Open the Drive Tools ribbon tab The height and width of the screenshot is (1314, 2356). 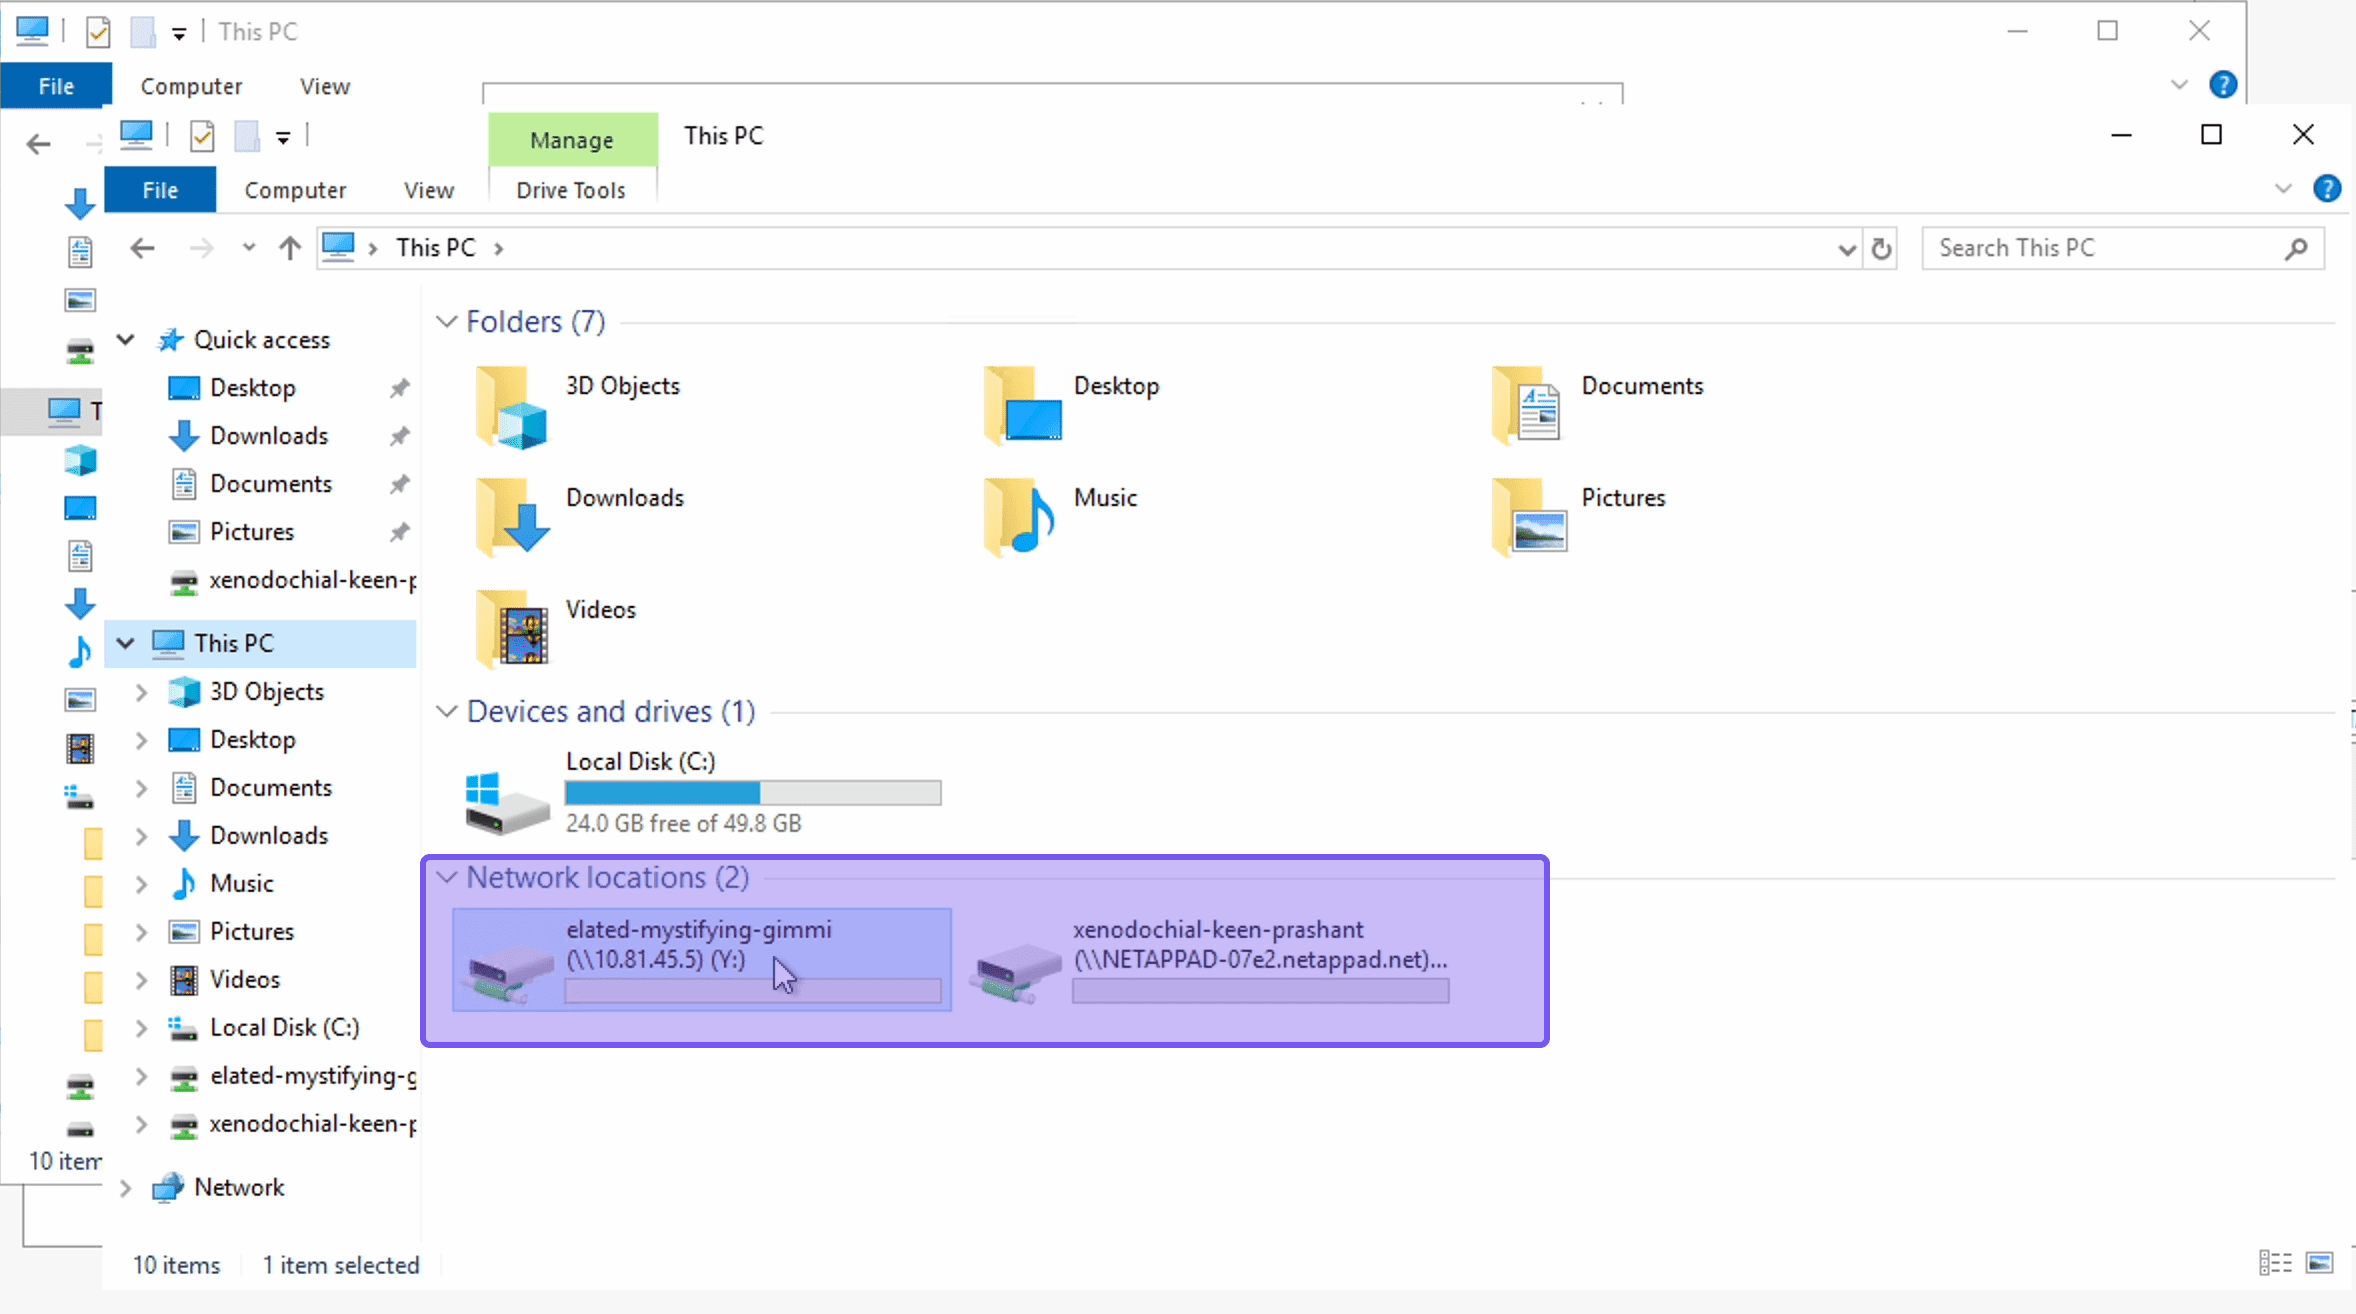tap(571, 190)
